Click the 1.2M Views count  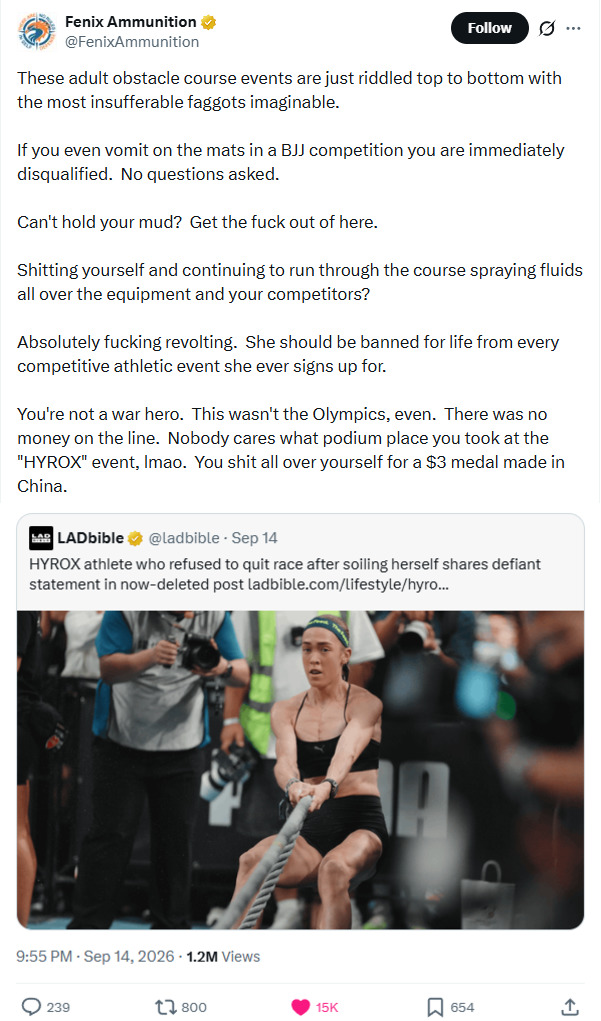pos(223,957)
